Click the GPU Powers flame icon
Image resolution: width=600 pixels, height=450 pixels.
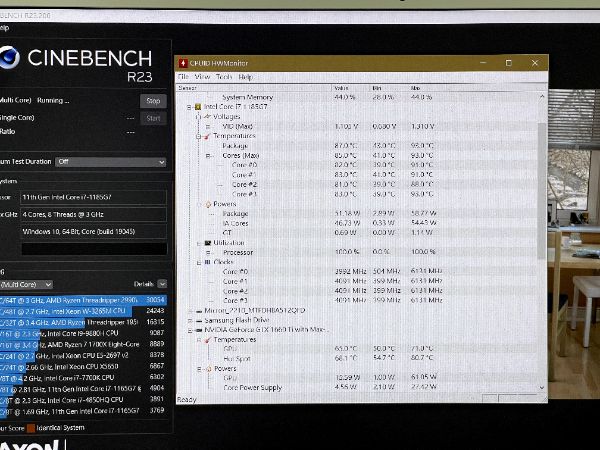coord(209,369)
